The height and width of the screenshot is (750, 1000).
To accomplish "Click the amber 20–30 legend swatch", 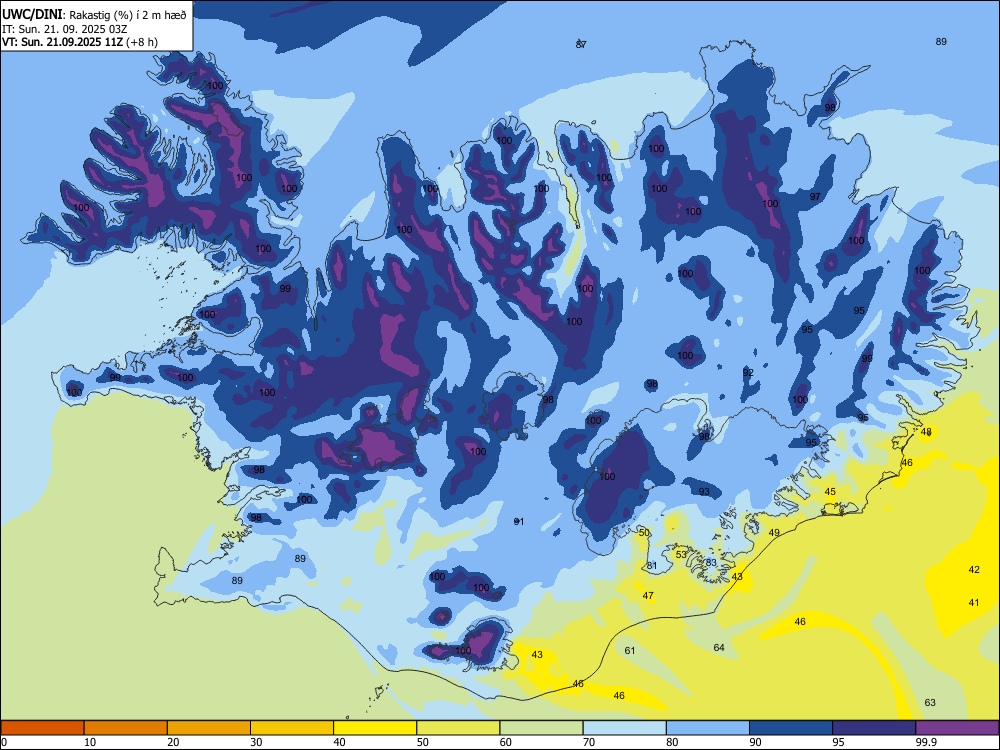I will 209,728.
